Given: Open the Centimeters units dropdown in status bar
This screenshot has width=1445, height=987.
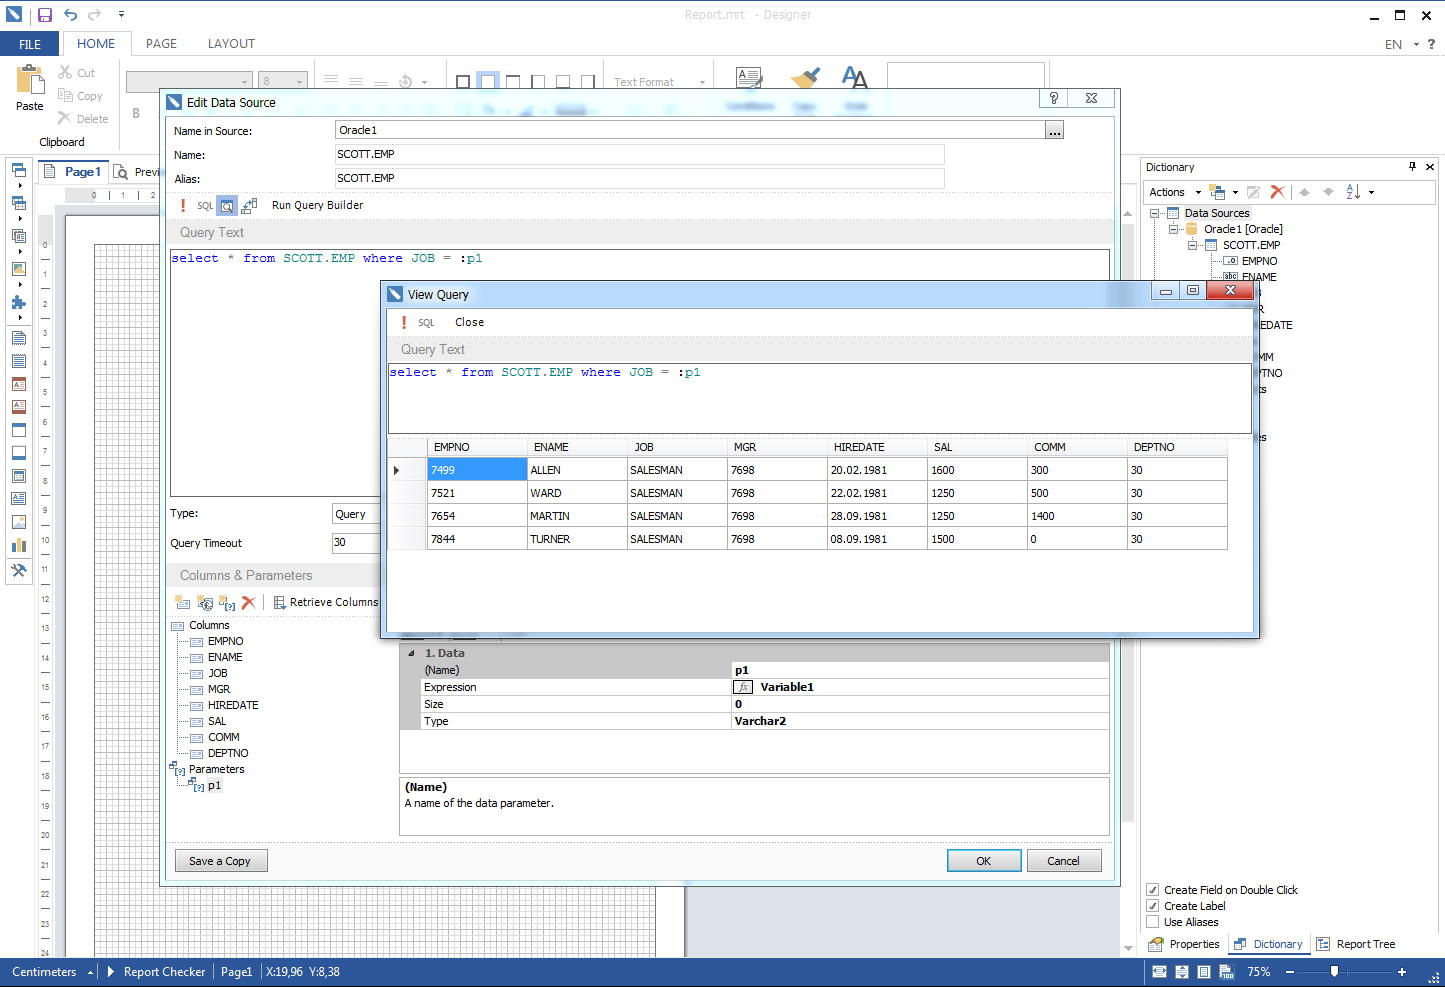Looking at the screenshot, I should pyautogui.click(x=52, y=972).
